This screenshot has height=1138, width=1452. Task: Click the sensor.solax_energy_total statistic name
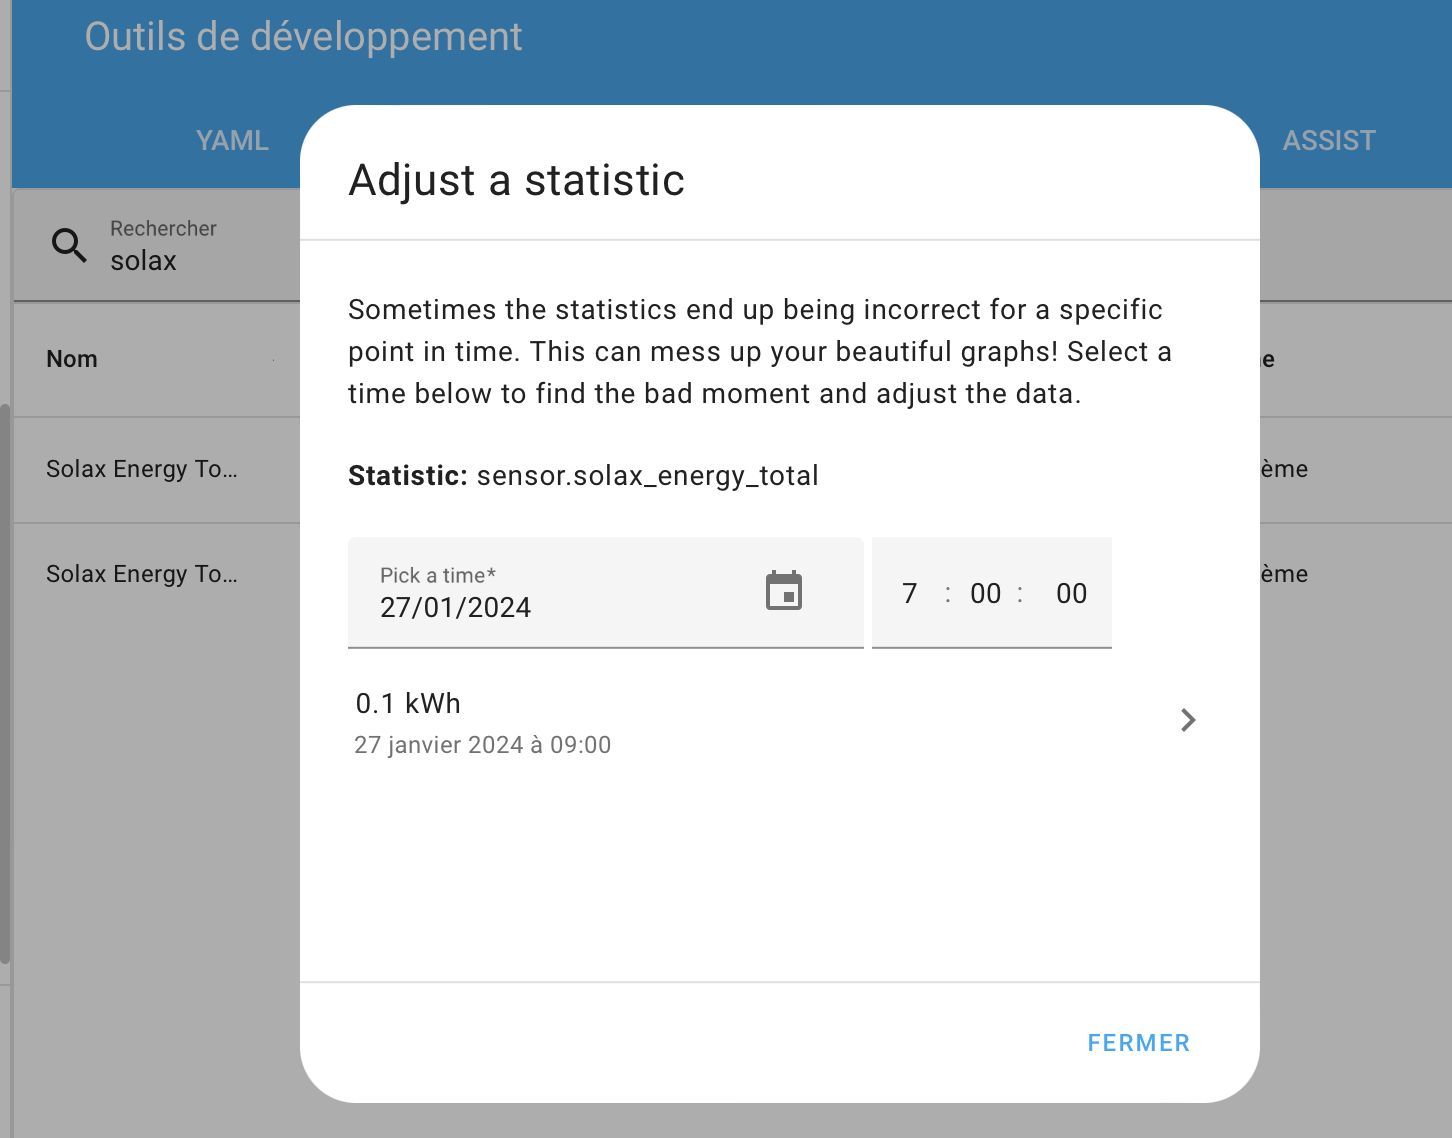click(x=648, y=476)
